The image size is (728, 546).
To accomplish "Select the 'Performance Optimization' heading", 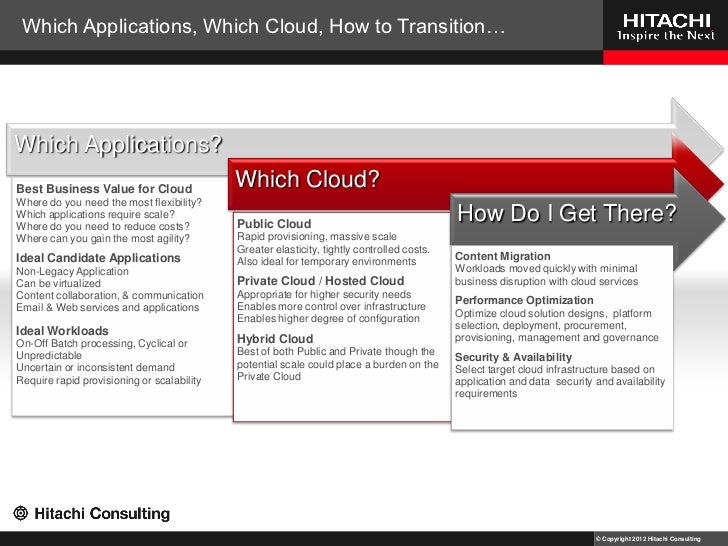I will coord(524,300).
